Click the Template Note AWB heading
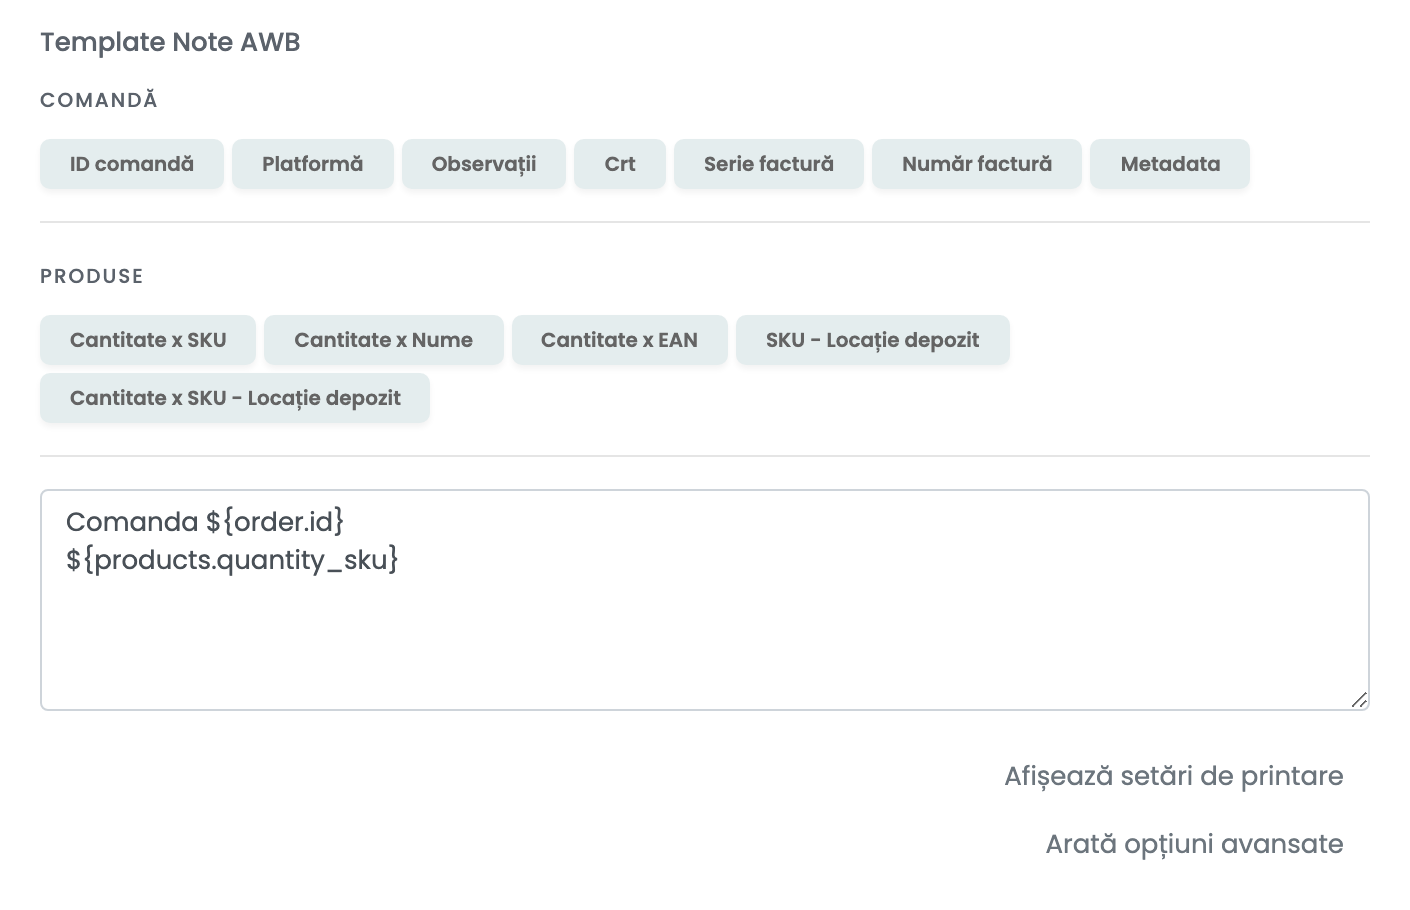This screenshot has width=1410, height=910. click(x=170, y=42)
